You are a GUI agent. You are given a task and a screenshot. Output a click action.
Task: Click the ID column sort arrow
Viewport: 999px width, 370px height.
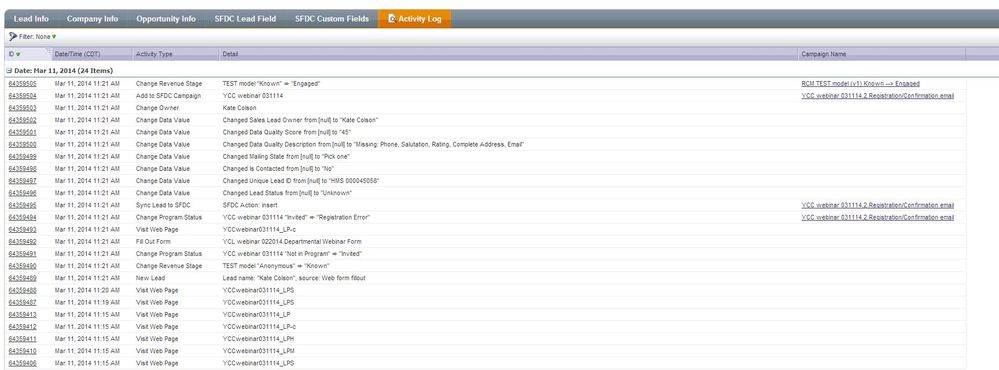click(x=18, y=55)
